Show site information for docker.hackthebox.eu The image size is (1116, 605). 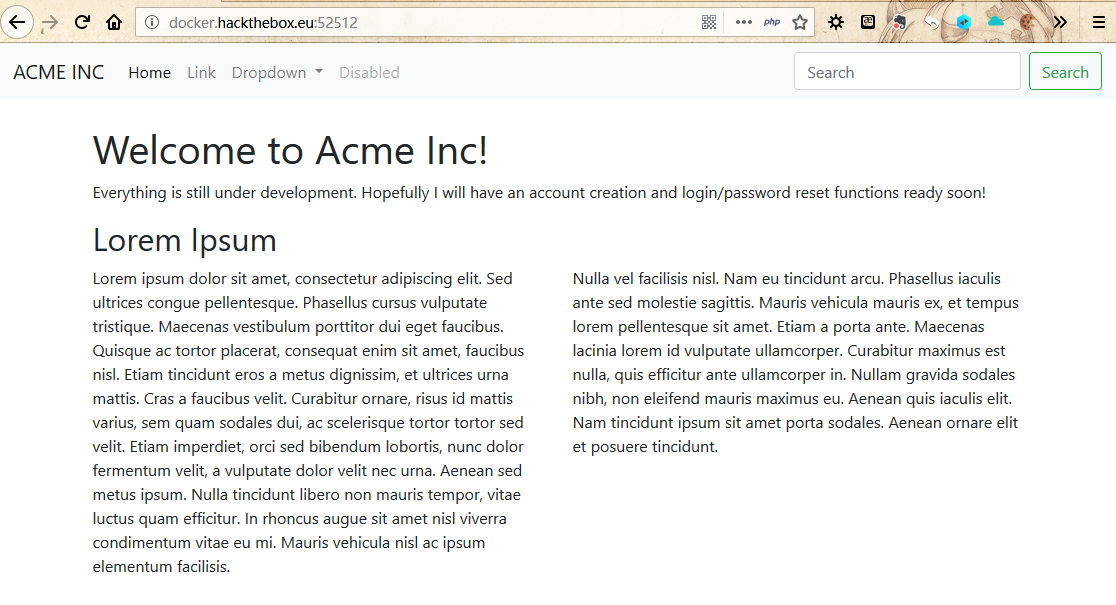click(152, 22)
